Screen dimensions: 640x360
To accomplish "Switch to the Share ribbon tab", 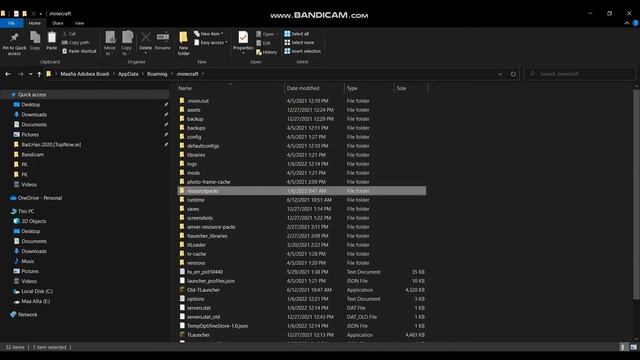I will click(x=58, y=23).
